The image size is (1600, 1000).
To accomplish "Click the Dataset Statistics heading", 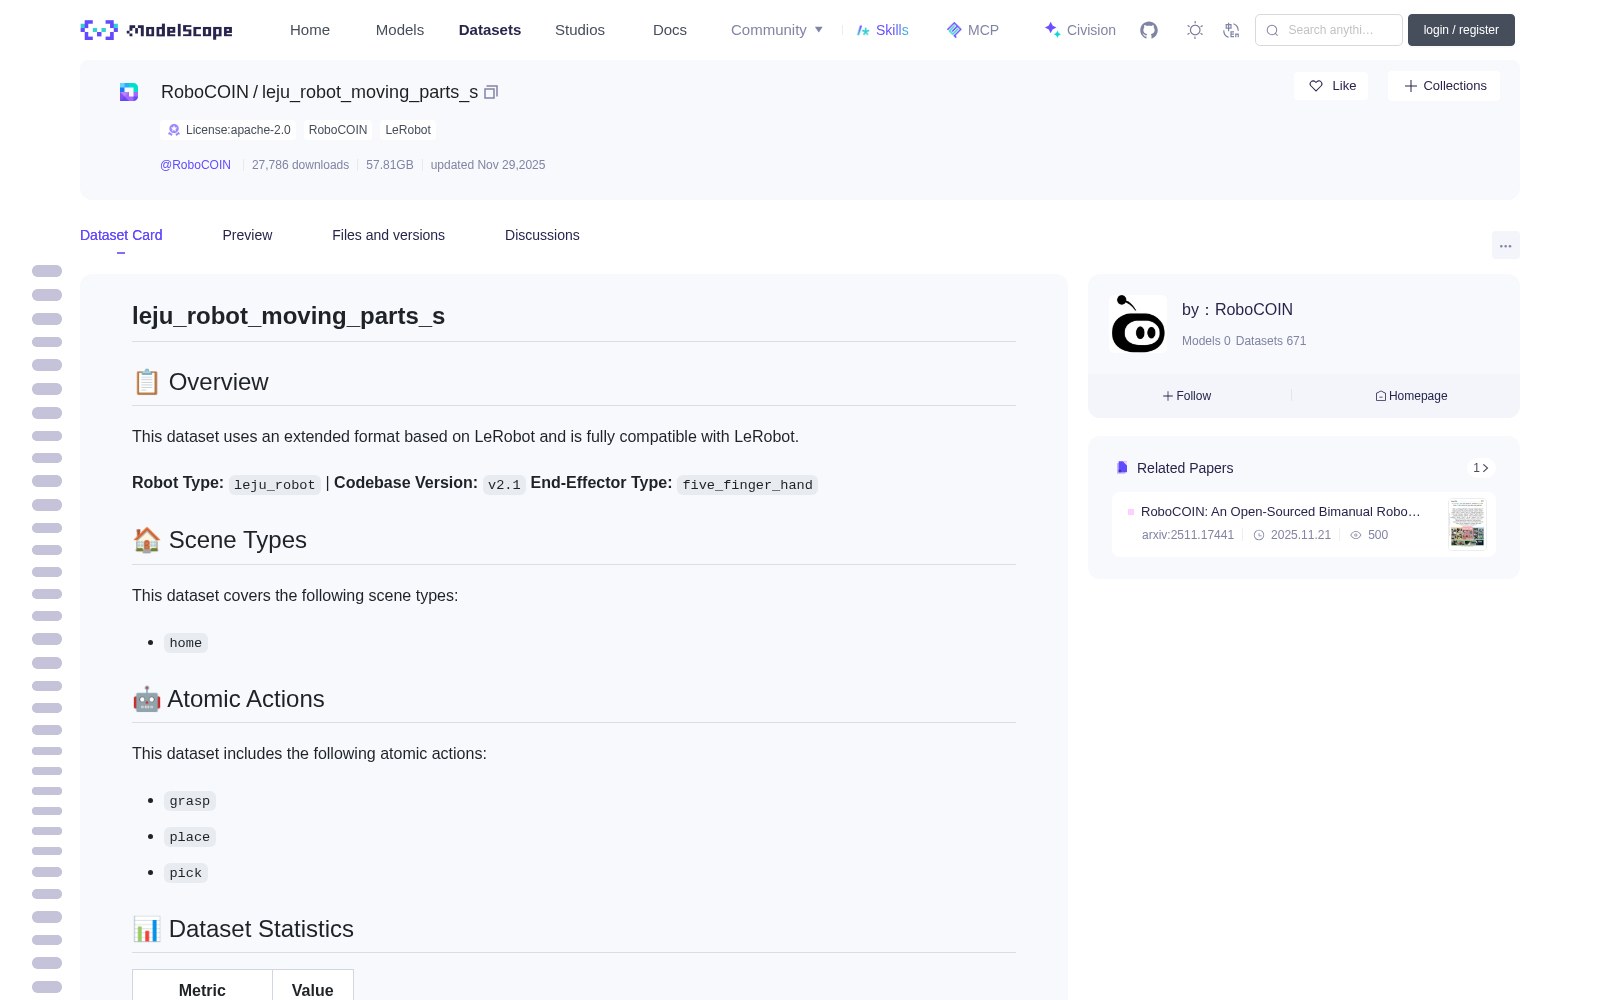I will (243, 929).
